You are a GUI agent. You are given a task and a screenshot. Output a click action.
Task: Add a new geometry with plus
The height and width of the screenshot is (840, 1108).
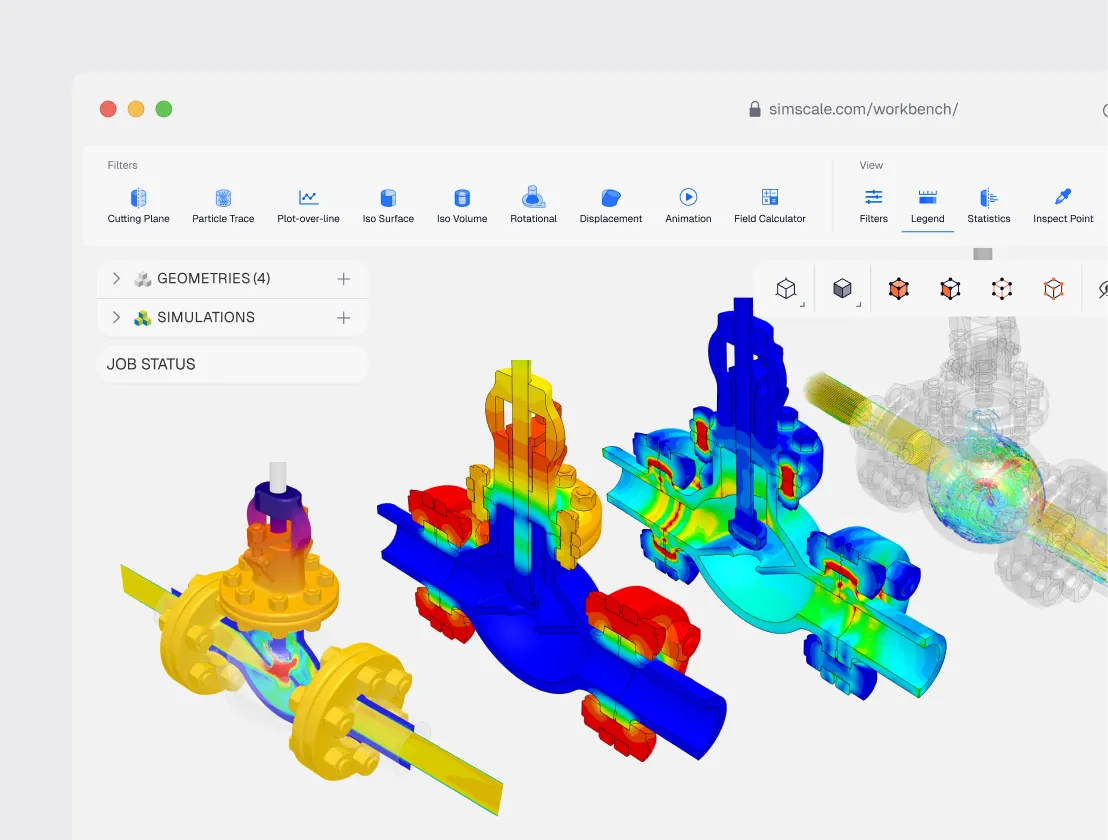click(343, 279)
